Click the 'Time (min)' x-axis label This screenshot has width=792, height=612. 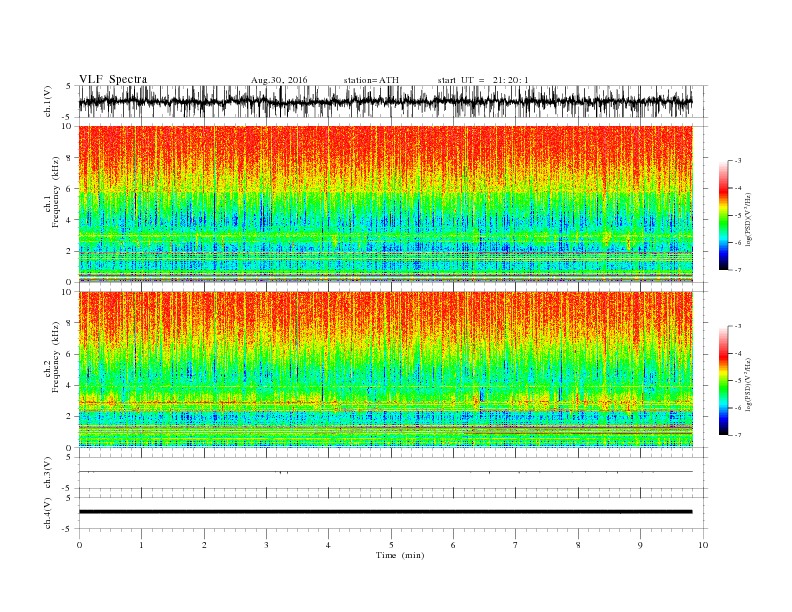[400, 555]
